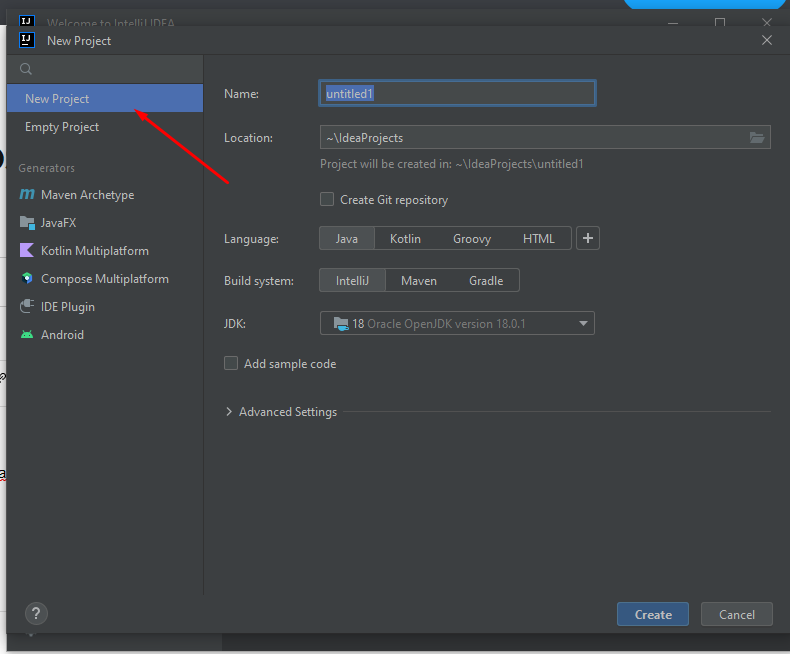The height and width of the screenshot is (654, 790).
Task: Click the 'Name:' label
Action: click(x=241, y=94)
